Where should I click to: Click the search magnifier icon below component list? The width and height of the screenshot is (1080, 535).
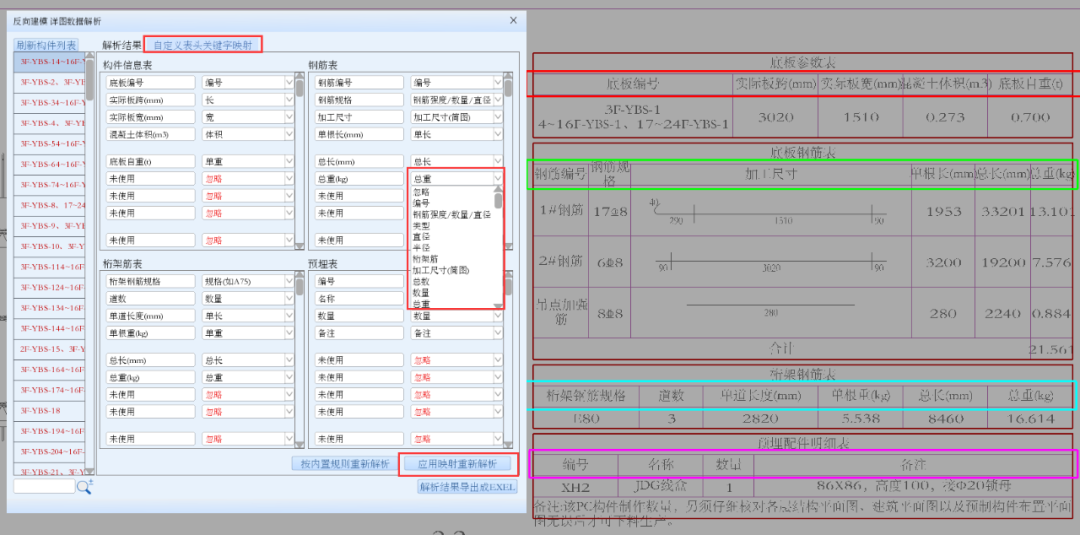click(84, 486)
